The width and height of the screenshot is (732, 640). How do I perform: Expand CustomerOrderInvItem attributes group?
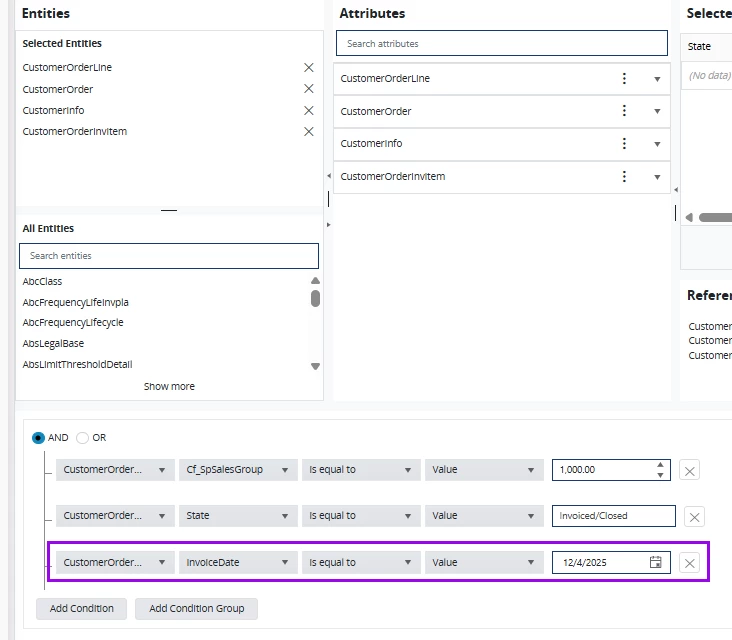[x=657, y=177]
